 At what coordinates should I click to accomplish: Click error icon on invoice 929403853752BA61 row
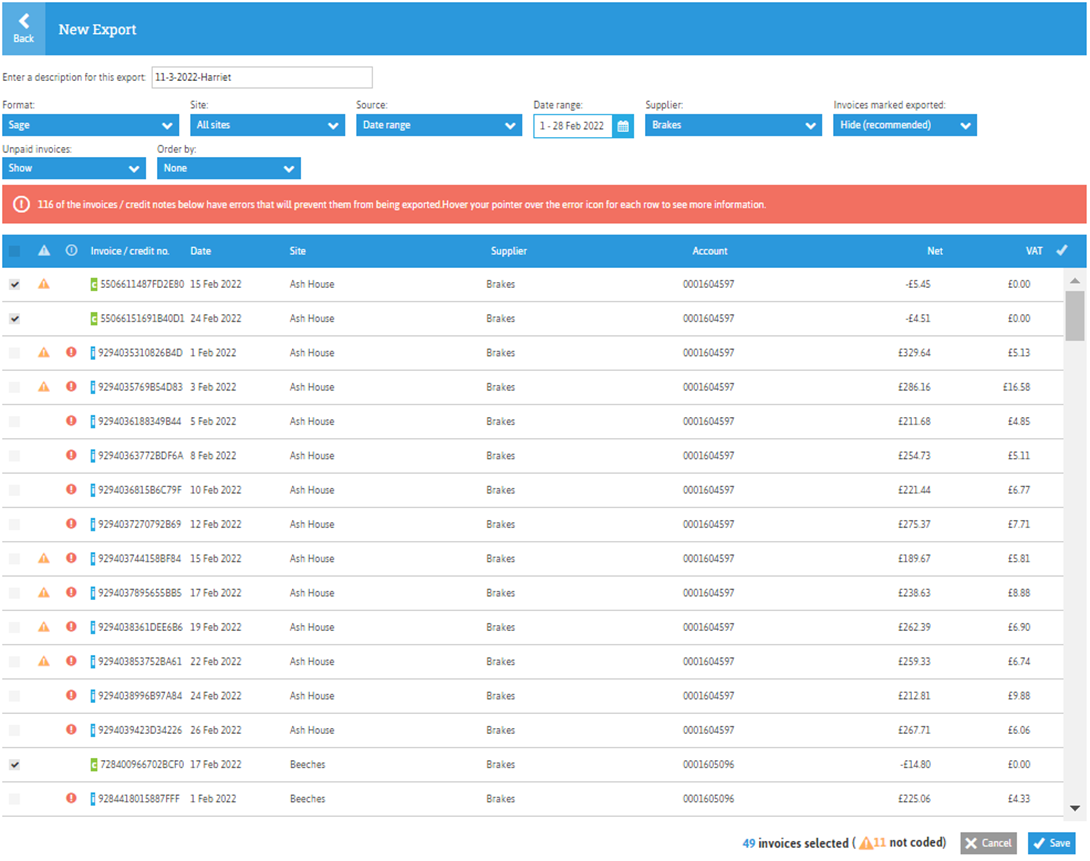click(x=71, y=662)
